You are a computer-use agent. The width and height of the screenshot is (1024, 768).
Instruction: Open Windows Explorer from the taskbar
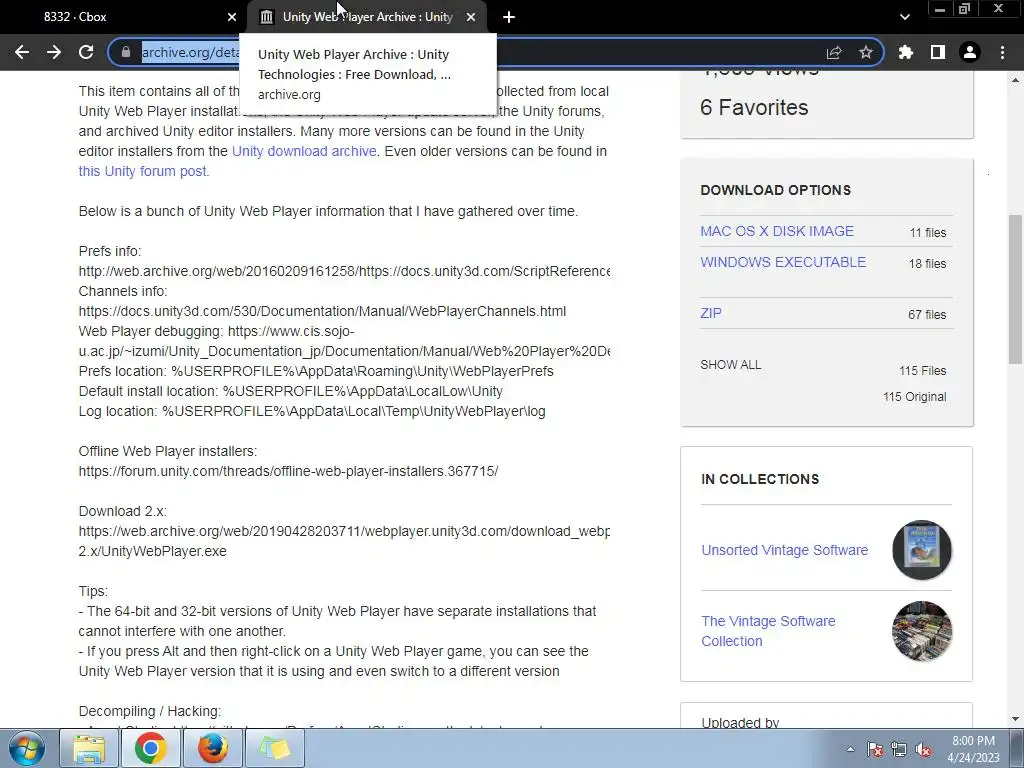pos(89,748)
